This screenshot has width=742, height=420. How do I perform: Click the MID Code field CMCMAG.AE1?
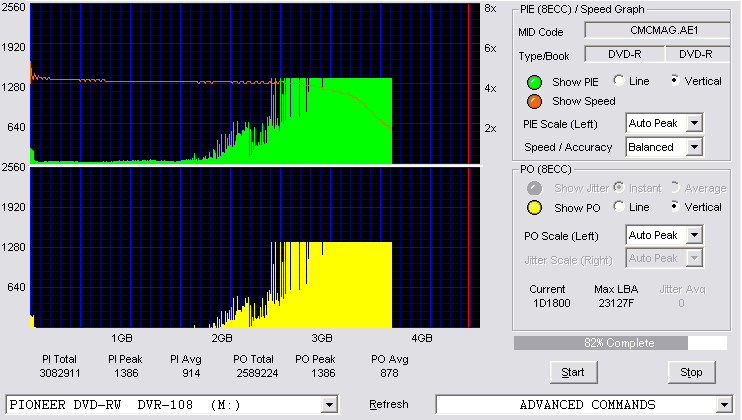(657, 30)
